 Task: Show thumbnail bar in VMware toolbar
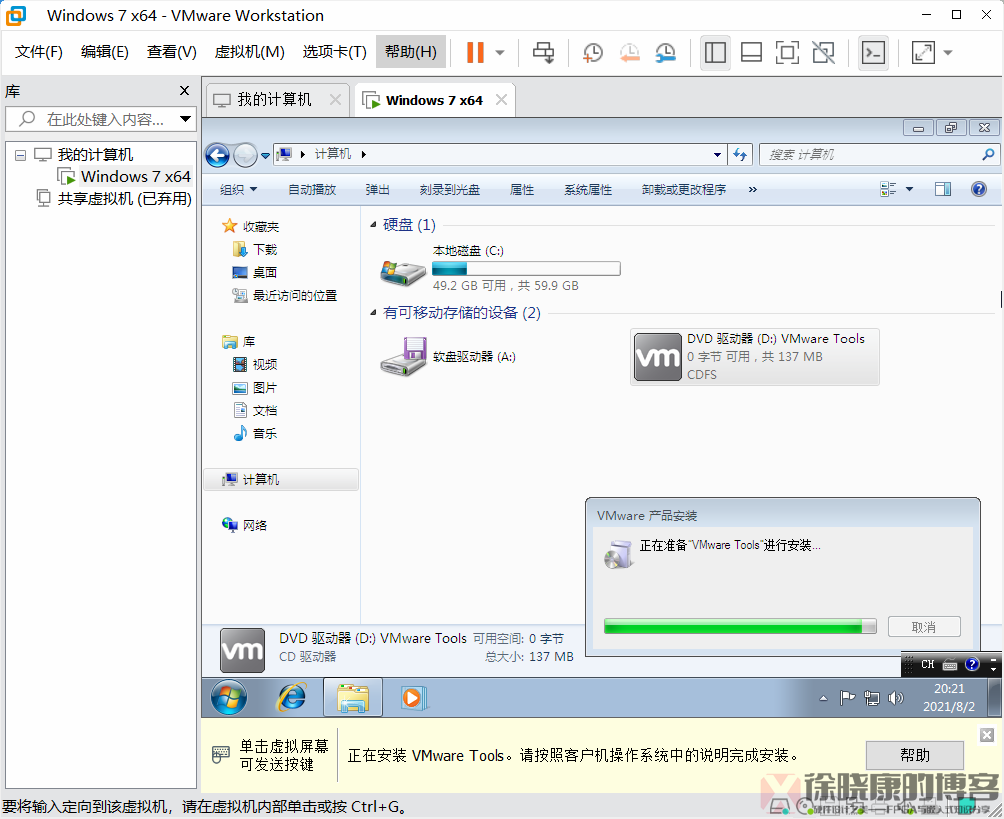(751, 52)
